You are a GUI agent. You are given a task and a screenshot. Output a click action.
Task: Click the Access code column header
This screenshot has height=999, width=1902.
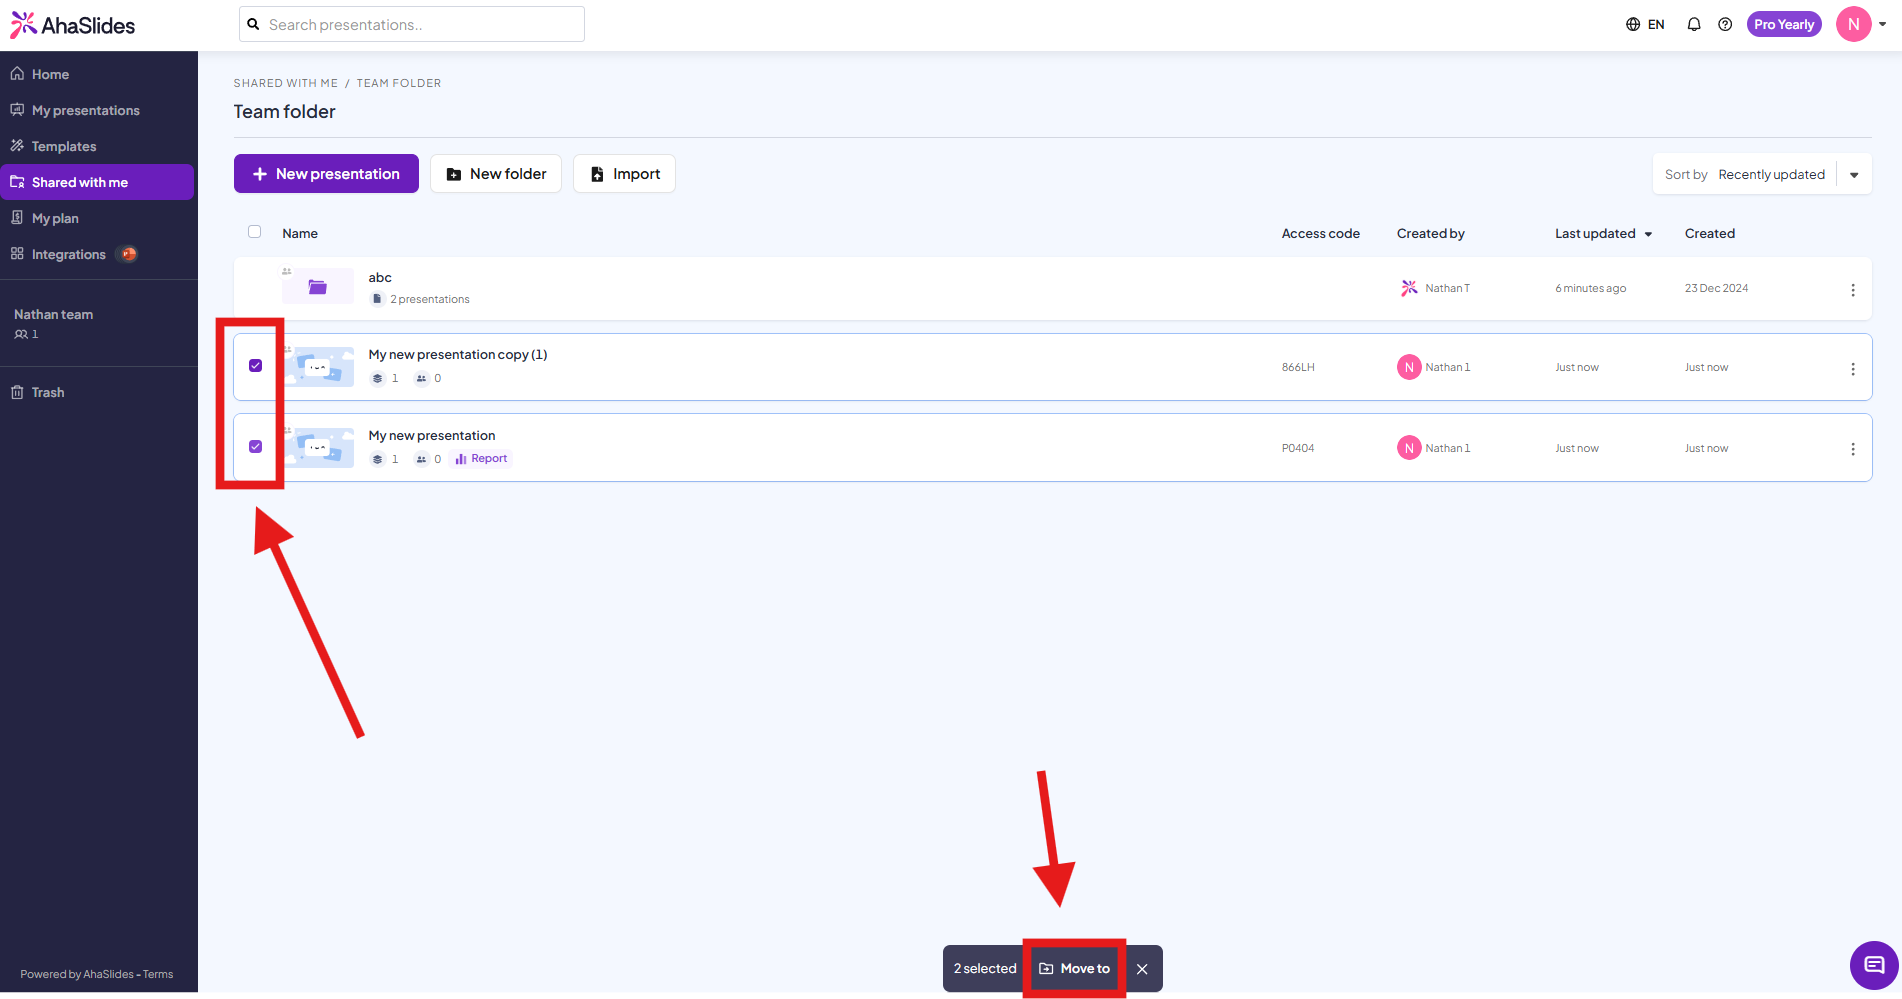[x=1320, y=233]
